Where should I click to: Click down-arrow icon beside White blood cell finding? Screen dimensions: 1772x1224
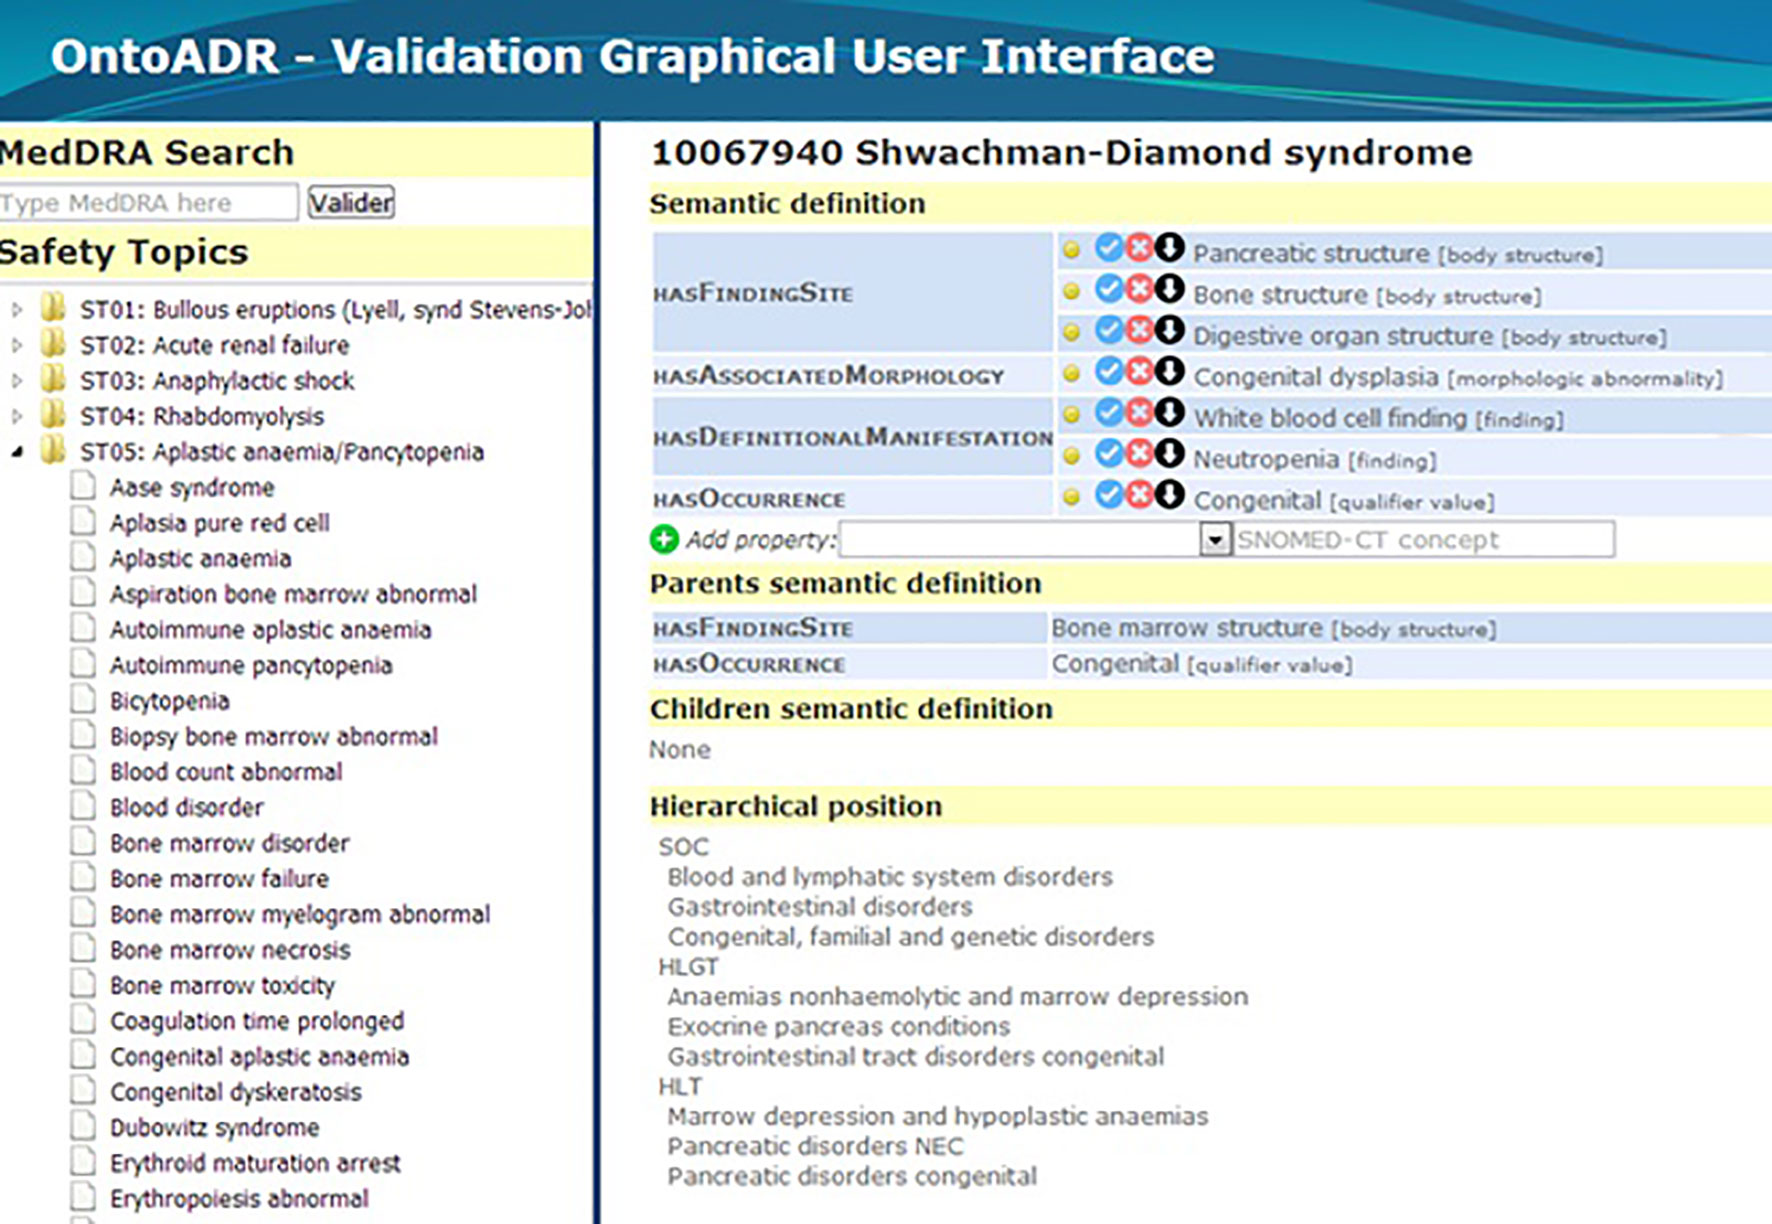(x=1170, y=412)
